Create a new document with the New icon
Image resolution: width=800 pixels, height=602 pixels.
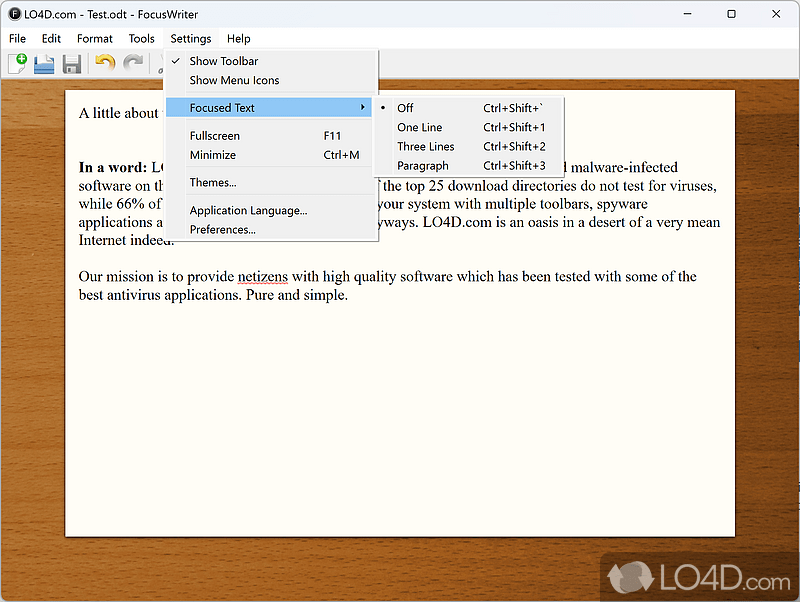[18, 63]
